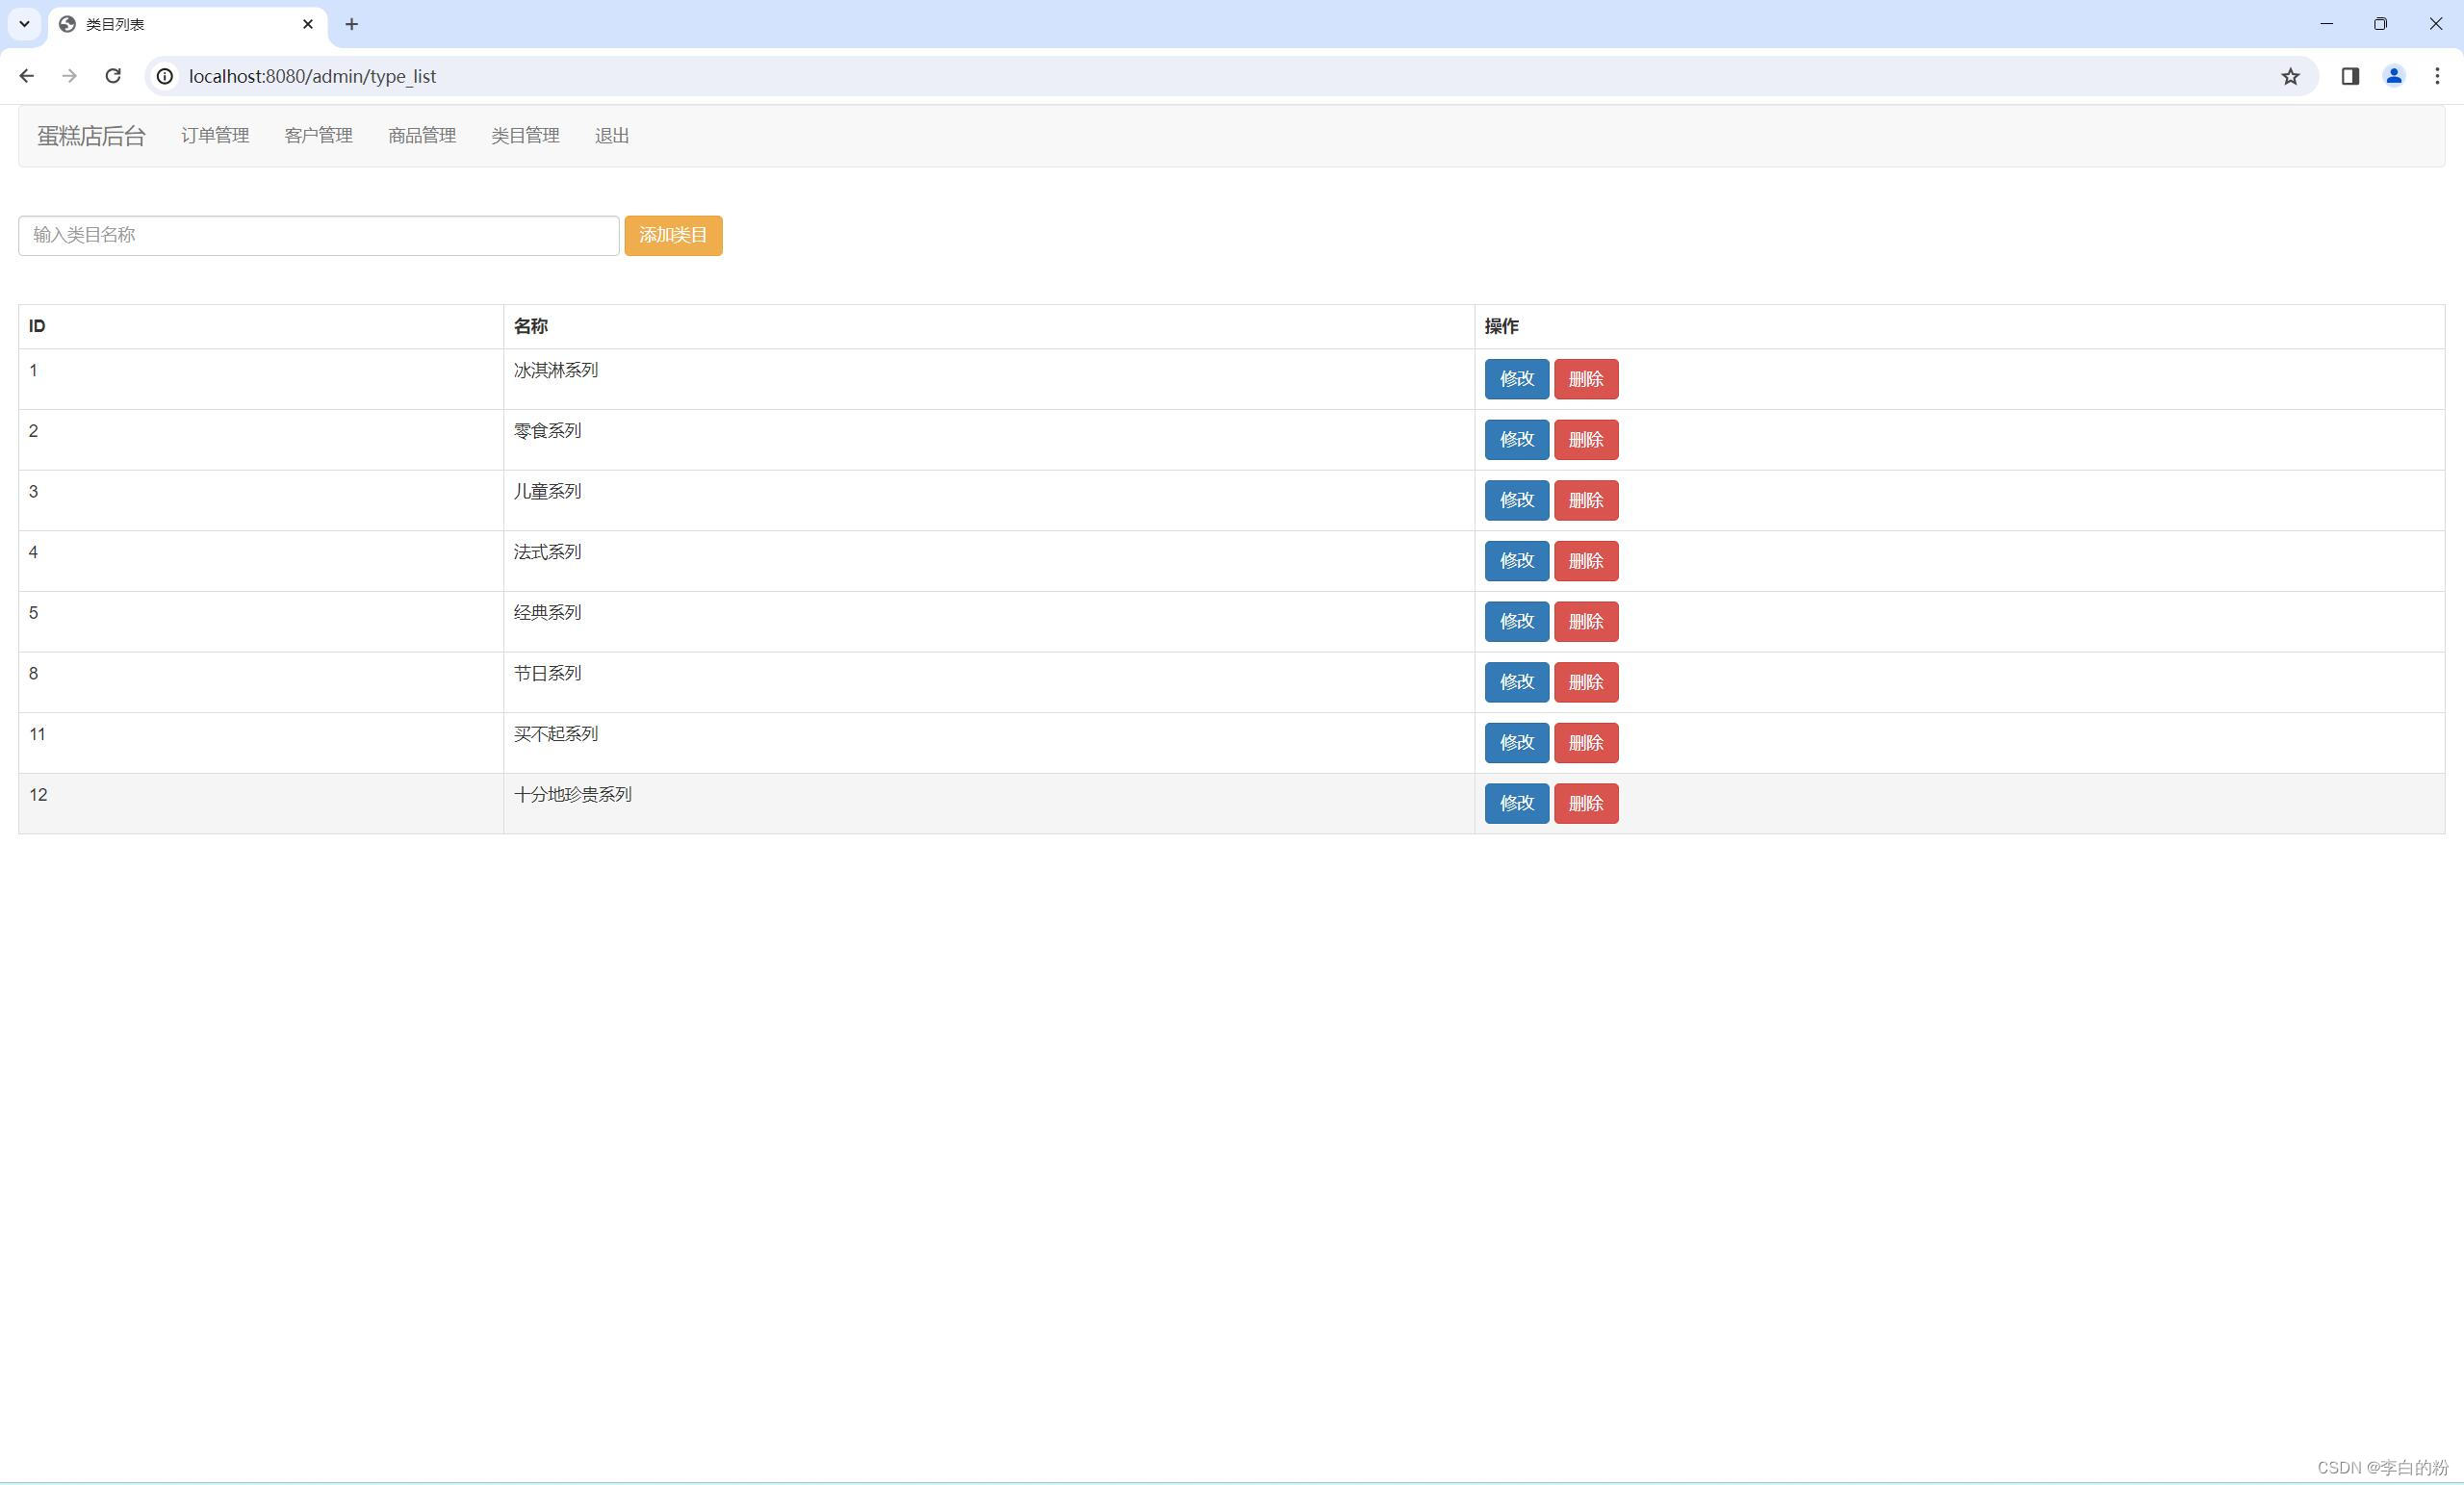Click 修改 for 冰淇淋系列
Image resolution: width=2464 pixels, height=1485 pixels.
pyautogui.click(x=1517, y=379)
